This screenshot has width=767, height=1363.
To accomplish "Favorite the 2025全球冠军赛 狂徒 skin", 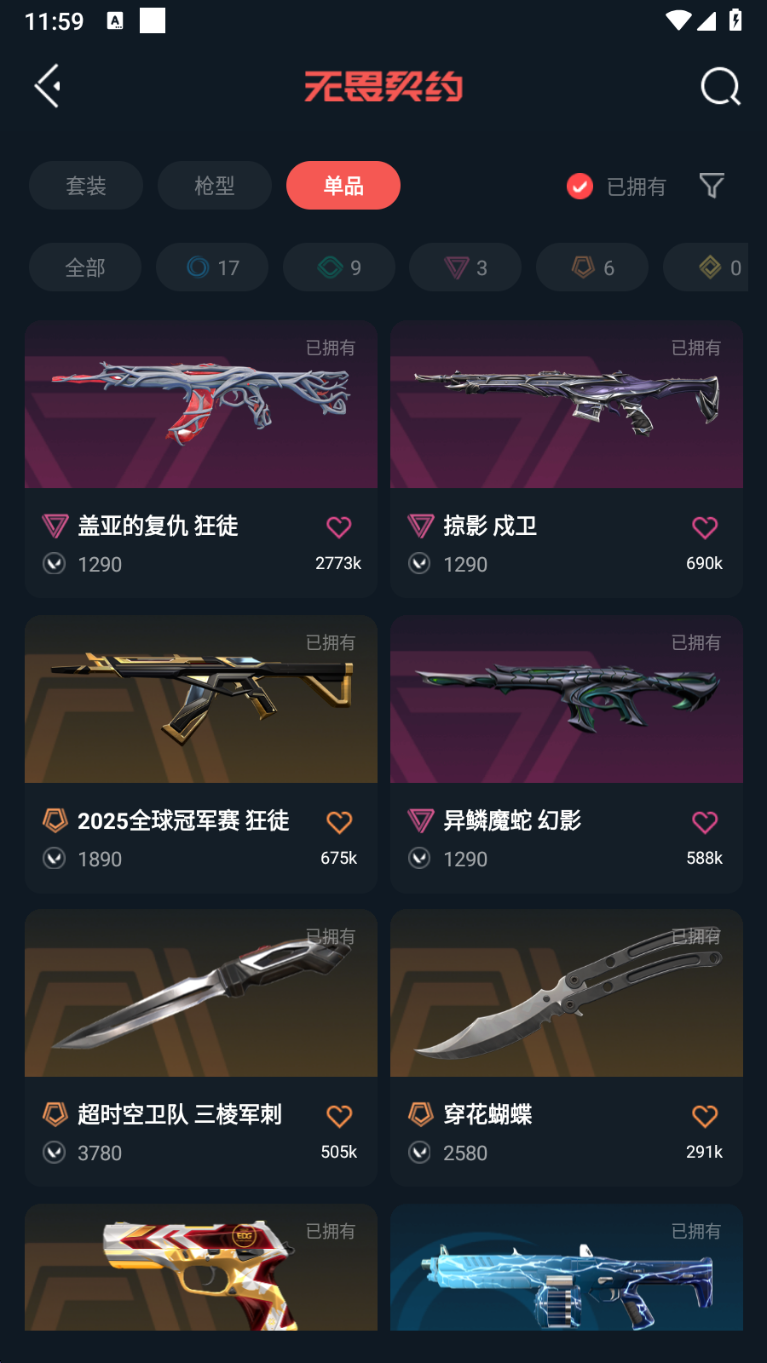I will (339, 822).
